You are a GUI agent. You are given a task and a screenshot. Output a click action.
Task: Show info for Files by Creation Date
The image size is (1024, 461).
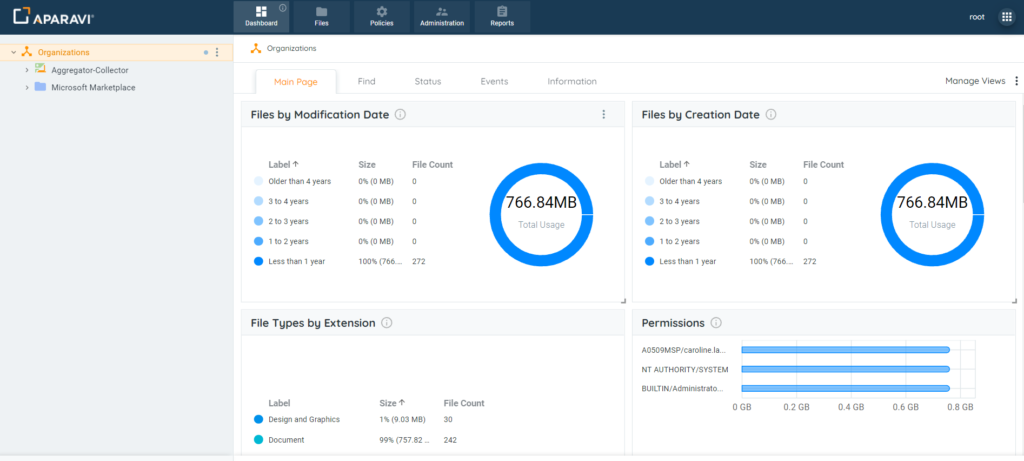point(771,114)
